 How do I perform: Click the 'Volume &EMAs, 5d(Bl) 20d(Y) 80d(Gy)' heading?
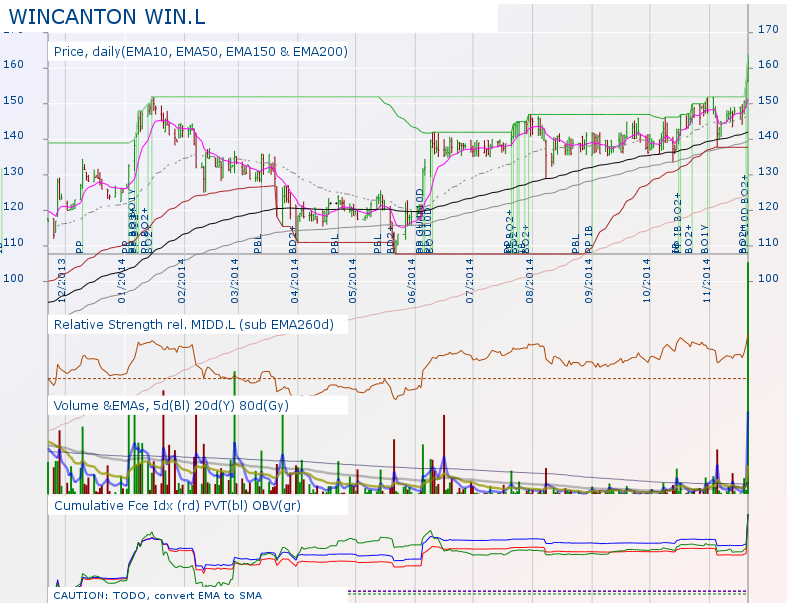[x=171, y=406]
